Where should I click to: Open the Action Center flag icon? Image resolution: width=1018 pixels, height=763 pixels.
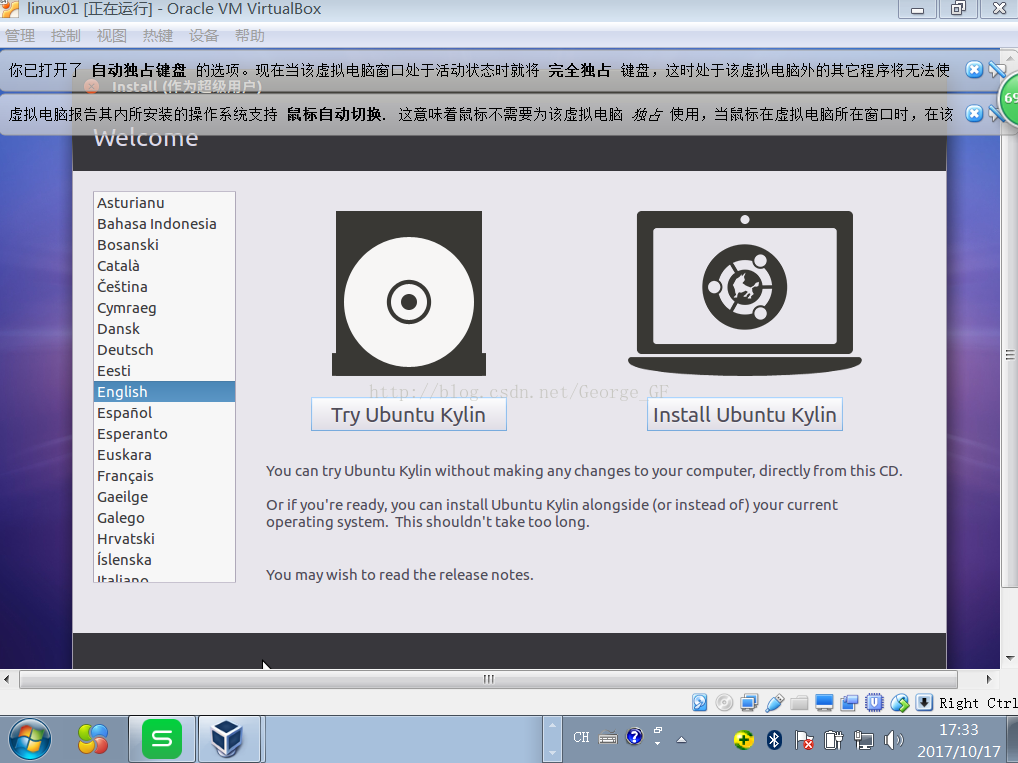point(804,740)
